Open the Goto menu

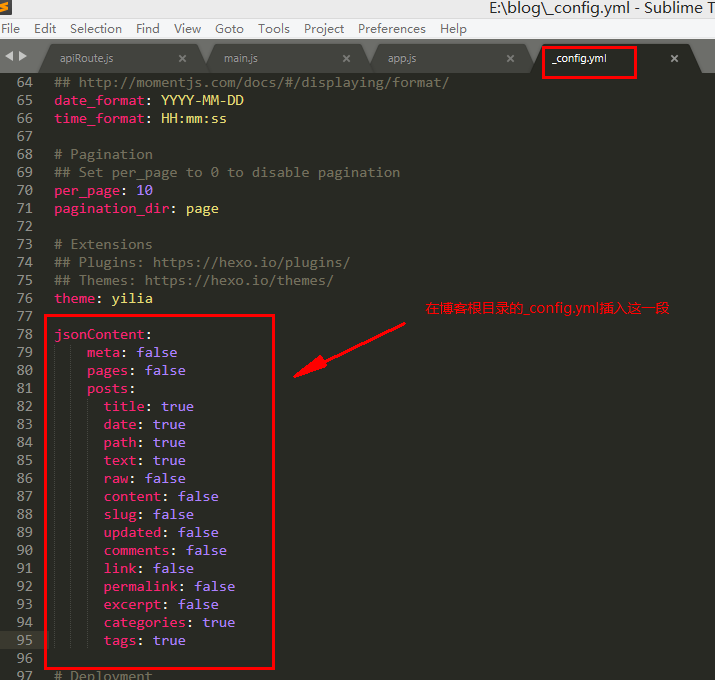(229, 29)
